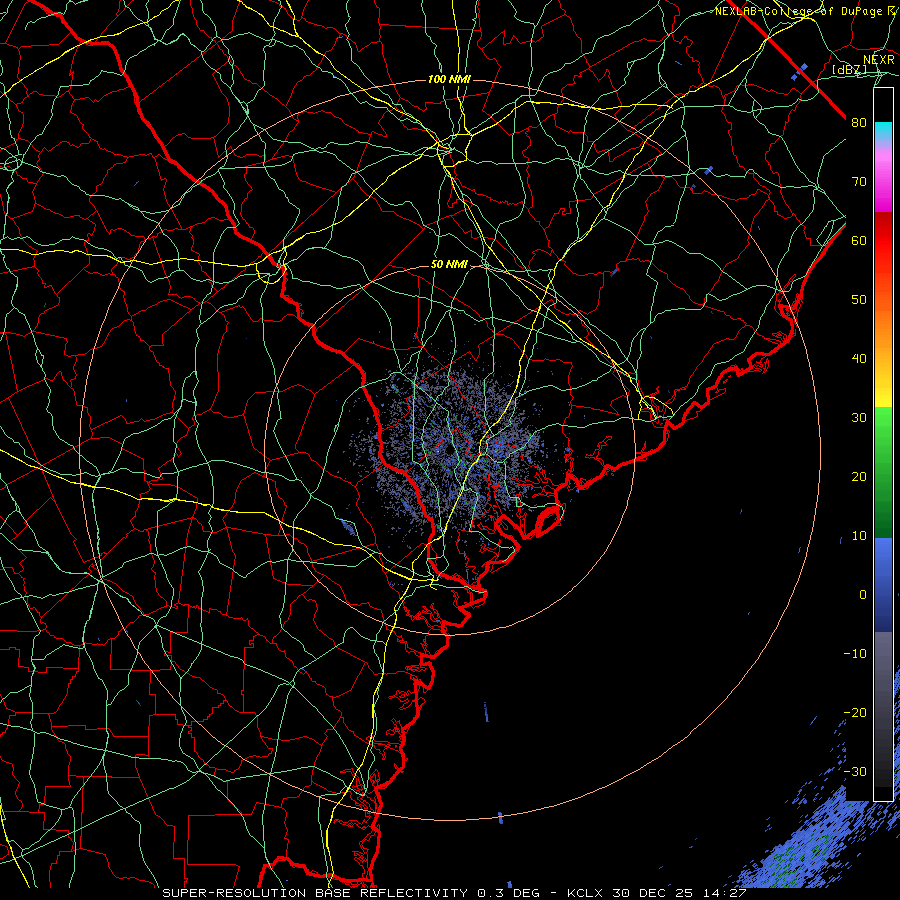Click the "50 NMI" range ring label
Image resolution: width=900 pixels, height=900 pixels.
pos(449,265)
